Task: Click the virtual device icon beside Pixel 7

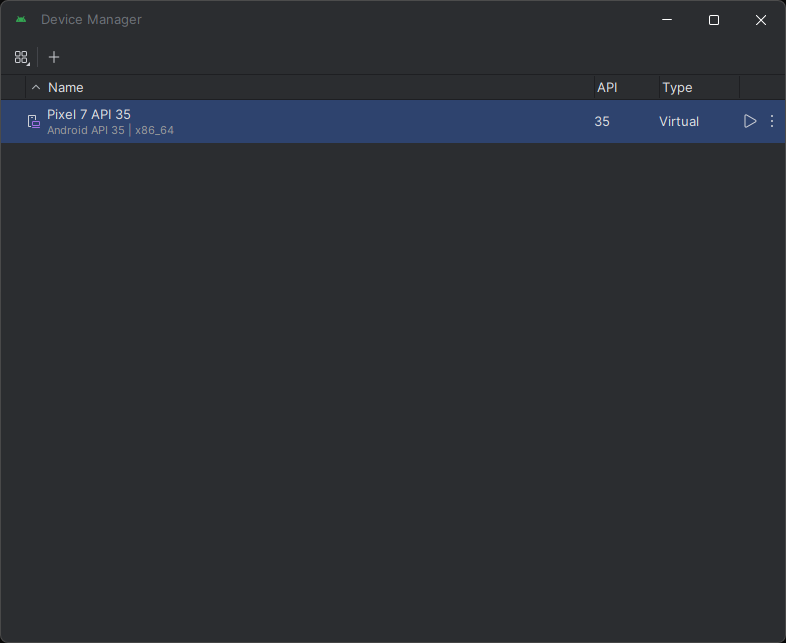Action: pos(33,121)
